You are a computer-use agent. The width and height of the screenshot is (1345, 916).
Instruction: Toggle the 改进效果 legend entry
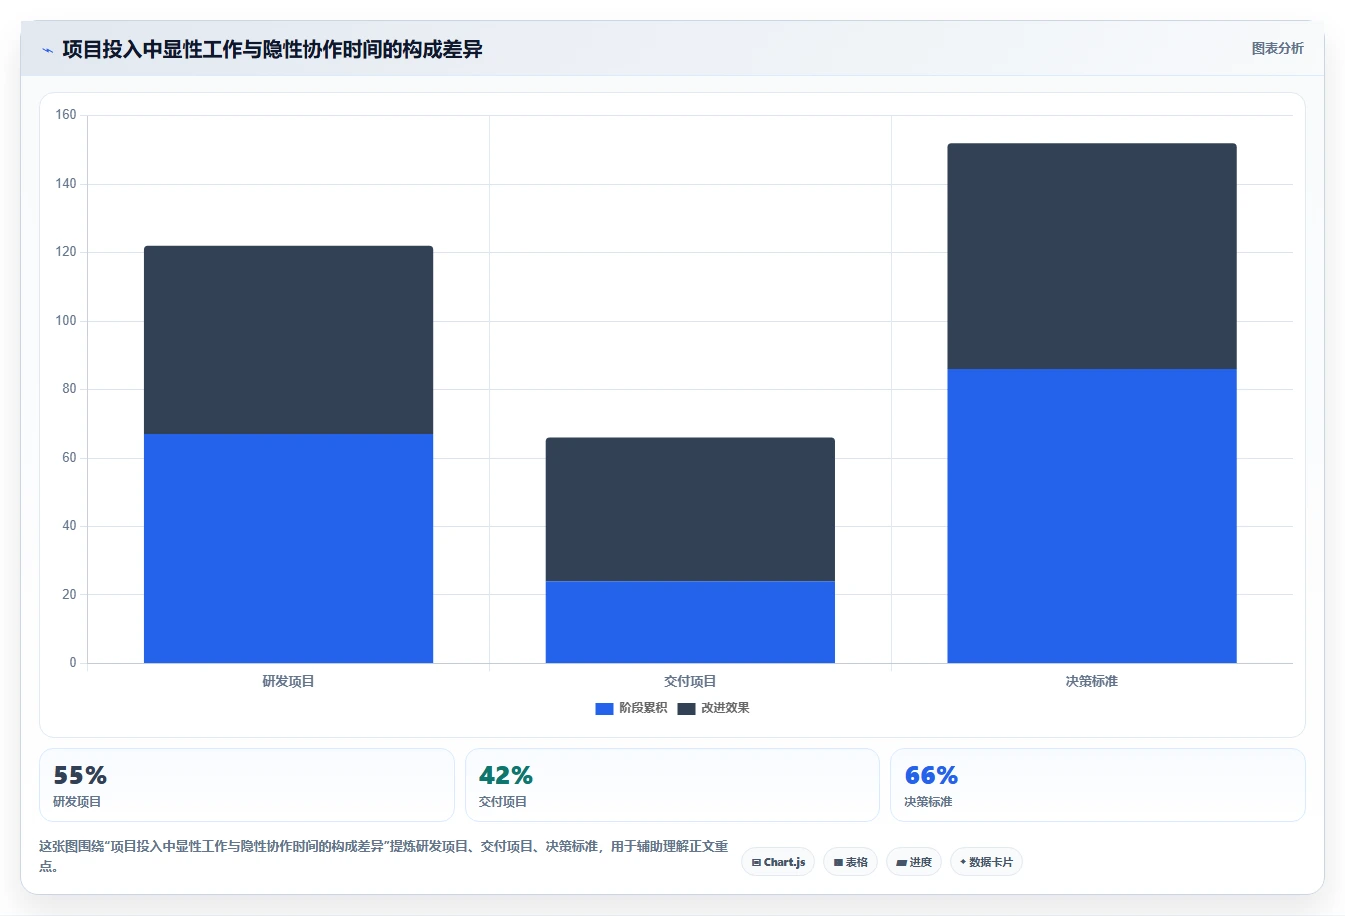tap(713, 708)
